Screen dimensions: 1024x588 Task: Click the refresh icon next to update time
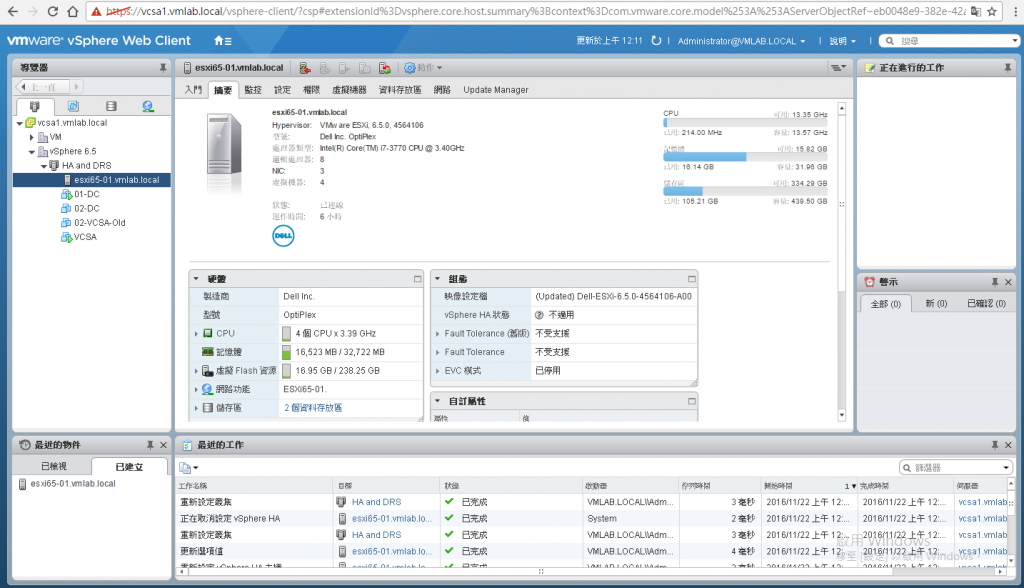tap(656, 41)
